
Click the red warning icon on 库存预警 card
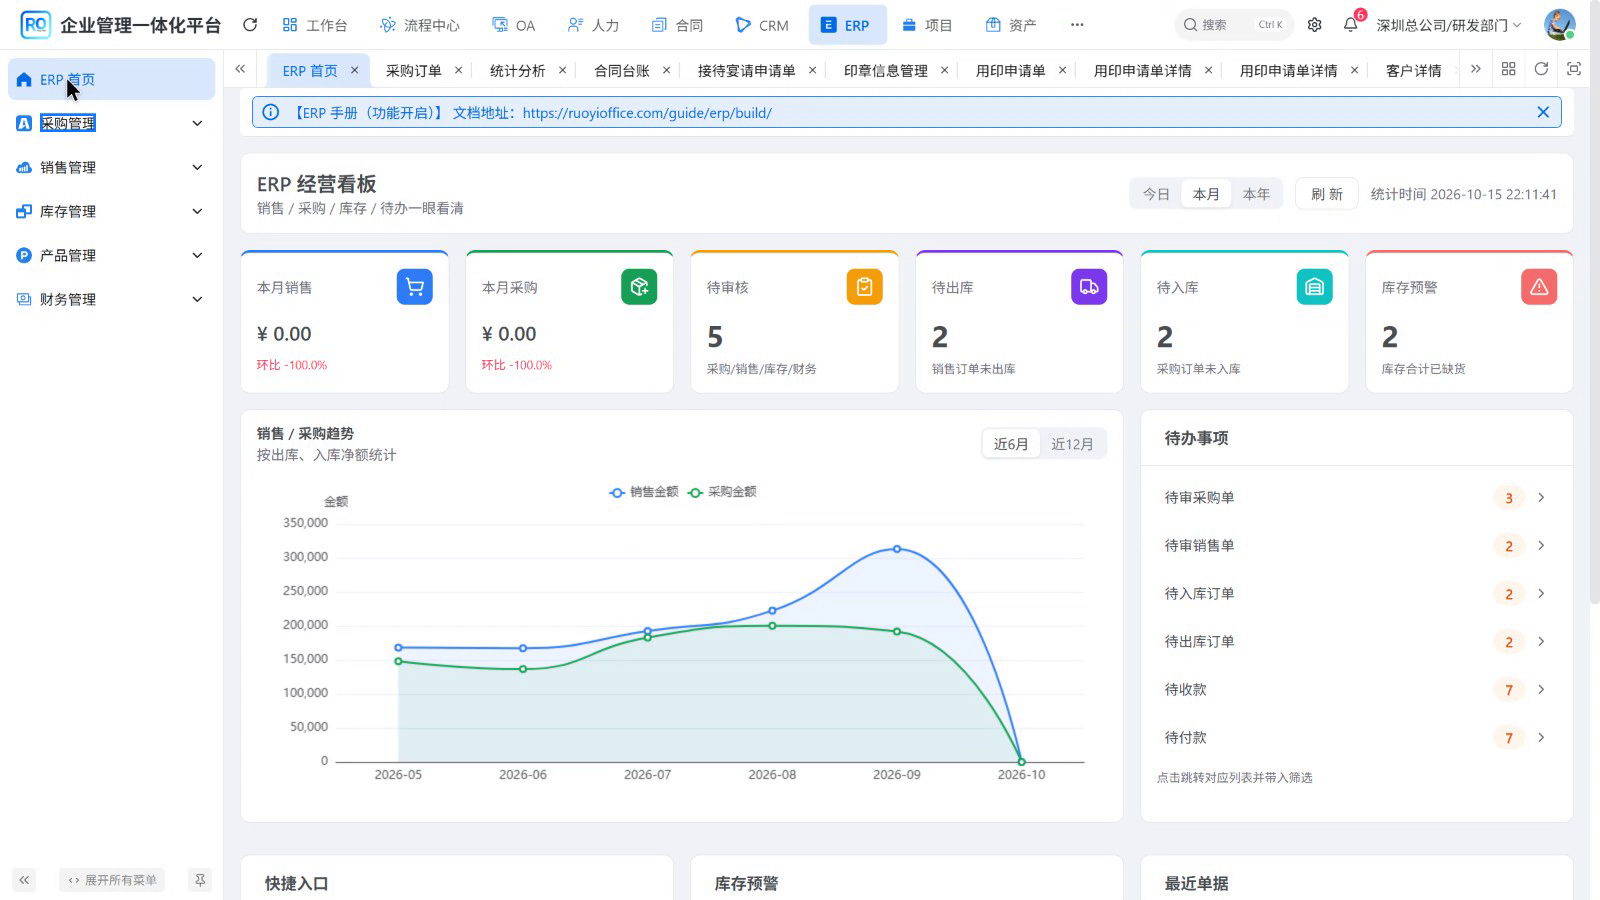1539,287
